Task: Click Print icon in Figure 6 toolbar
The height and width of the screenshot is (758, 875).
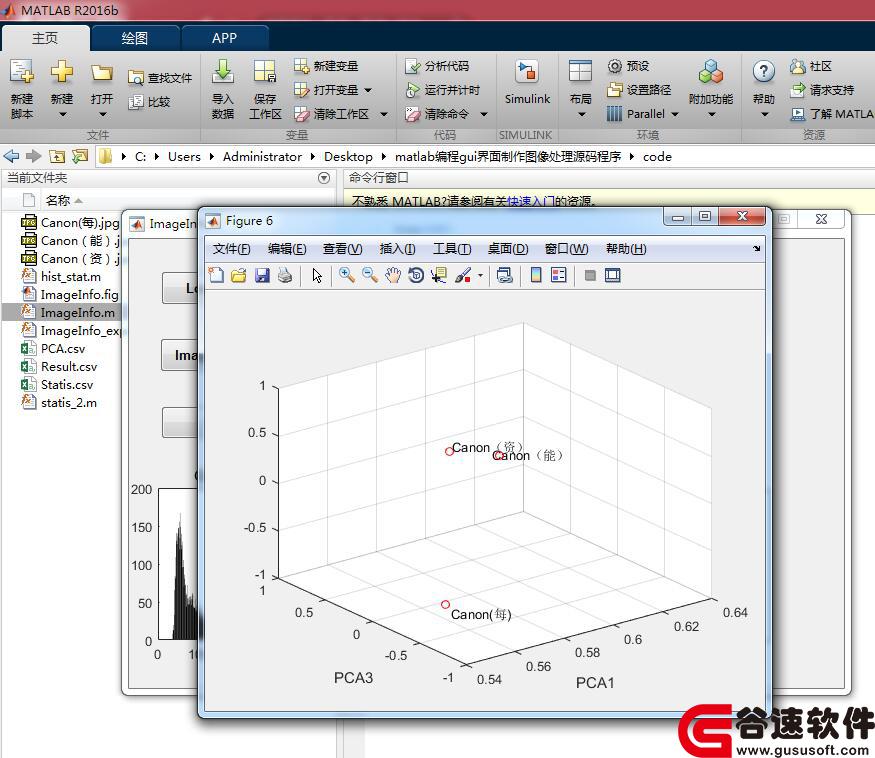Action: (285, 275)
